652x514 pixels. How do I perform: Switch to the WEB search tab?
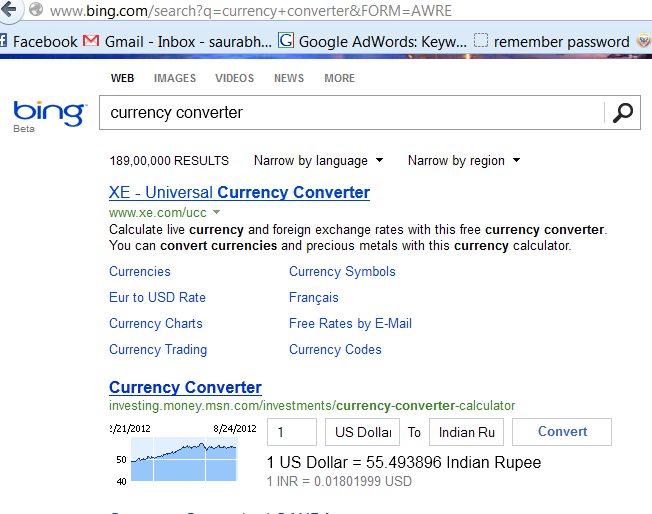click(122, 78)
